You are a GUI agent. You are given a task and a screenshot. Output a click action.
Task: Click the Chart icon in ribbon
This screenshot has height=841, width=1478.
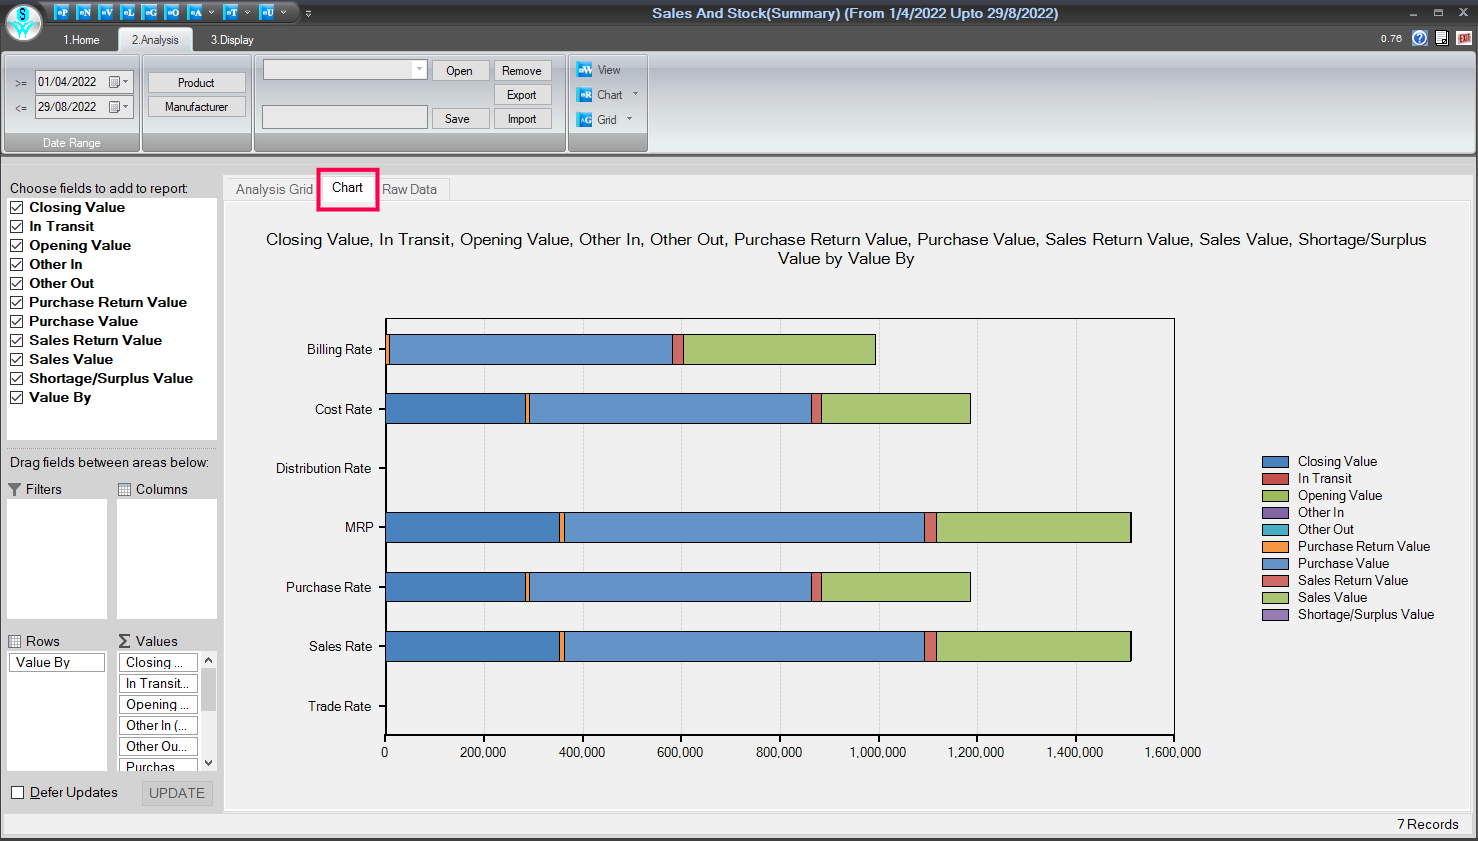click(585, 95)
